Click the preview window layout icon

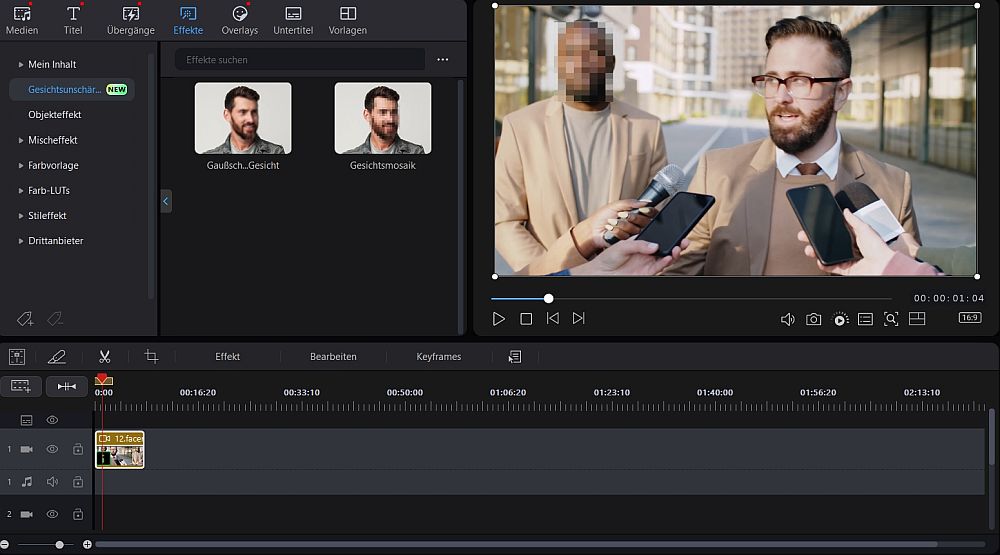[x=917, y=318]
